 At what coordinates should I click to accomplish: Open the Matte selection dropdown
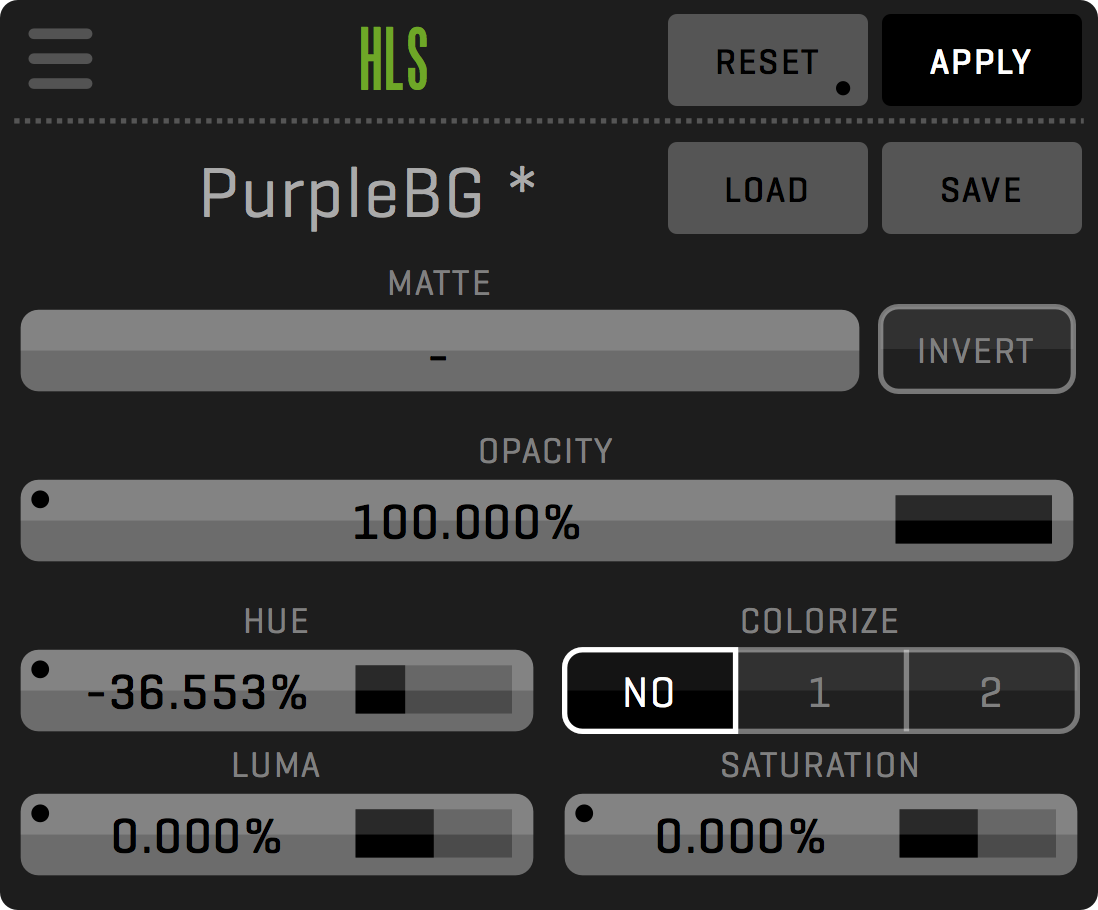pyautogui.click(x=439, y=350)
